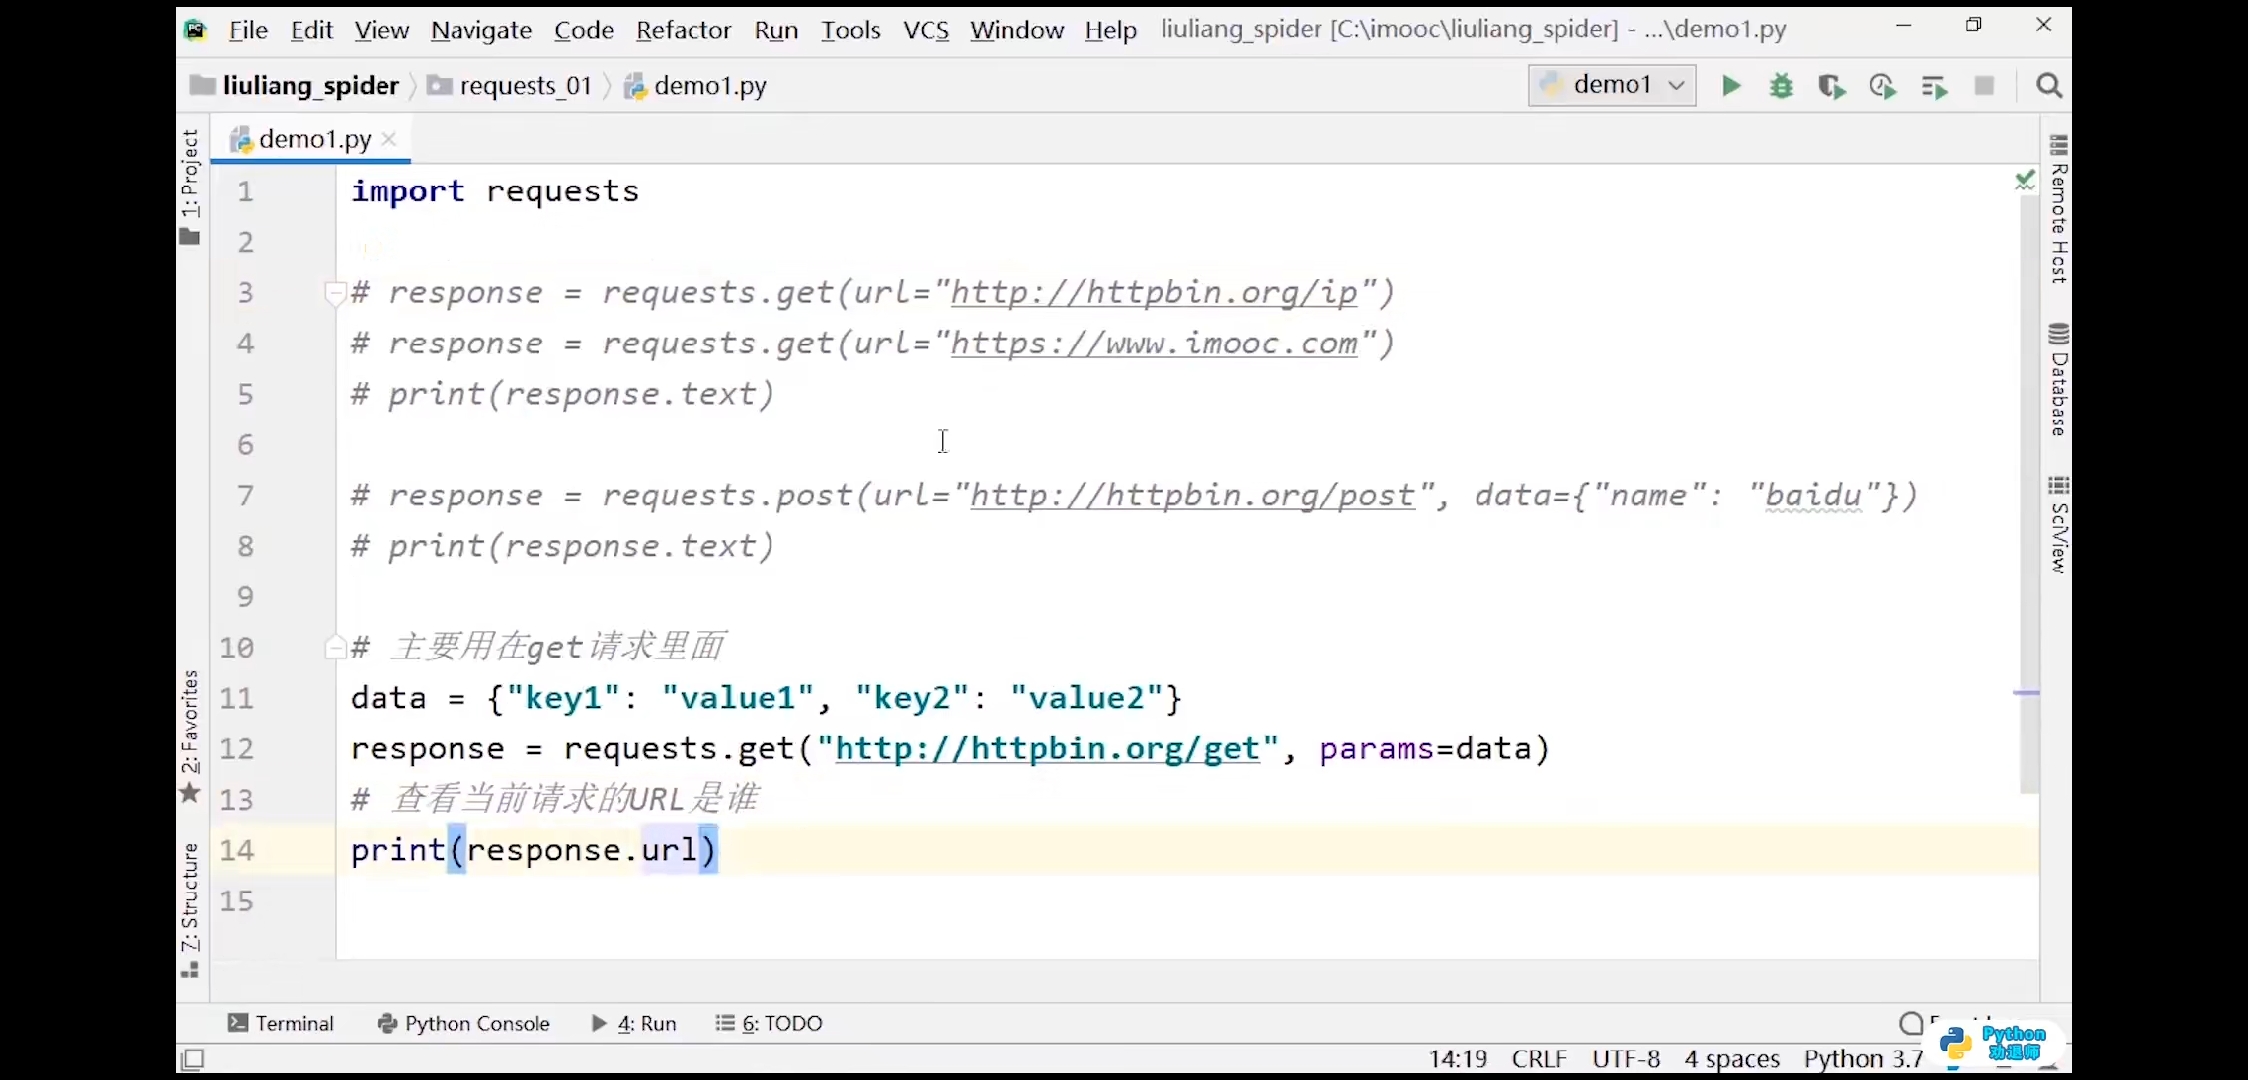Click the UTF-8 encoding in status bar
Image resolution: width=2248 pixels, height=1080 pixels.
click(1626, 1059)
